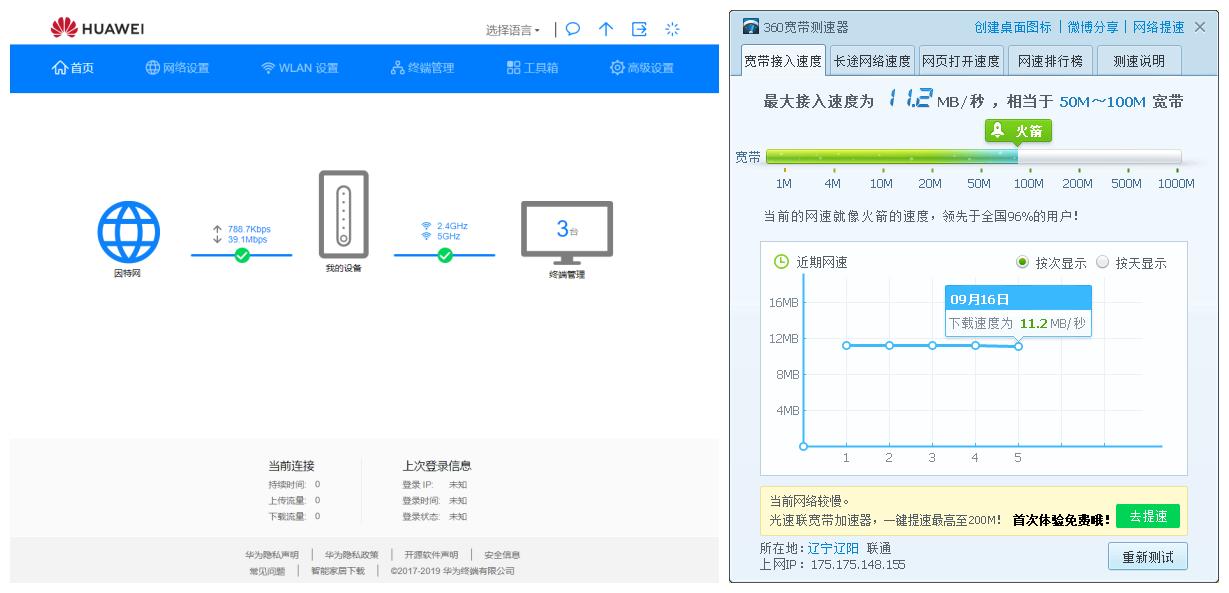1229x593 pixels.
Task: Select the 按次显示 radio button
Action: click(1022, 262)
